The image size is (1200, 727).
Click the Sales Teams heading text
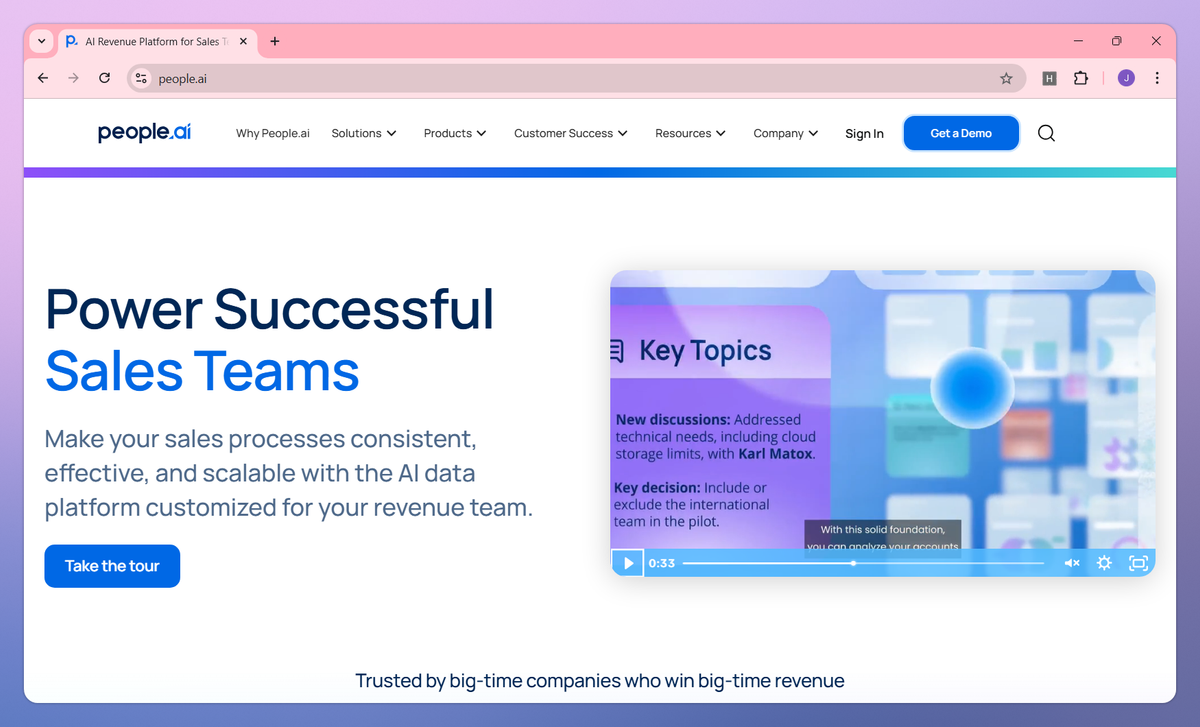pyautogui.click(x=202, y=371)
